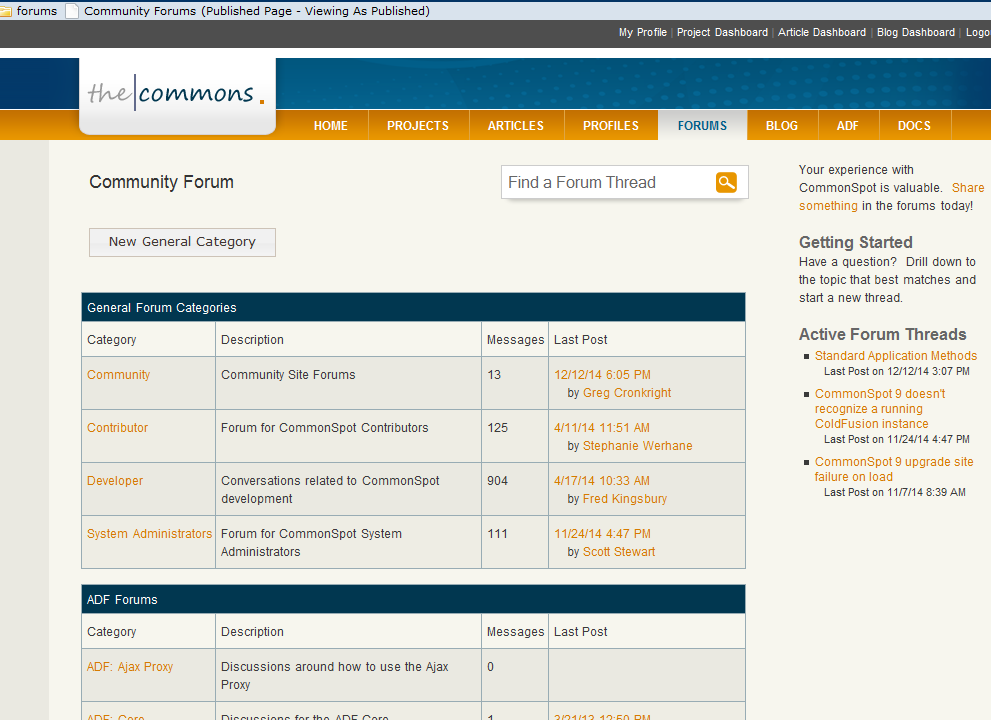Click Forum for CommonSpot System Administrators description

[x=311, y=543]
